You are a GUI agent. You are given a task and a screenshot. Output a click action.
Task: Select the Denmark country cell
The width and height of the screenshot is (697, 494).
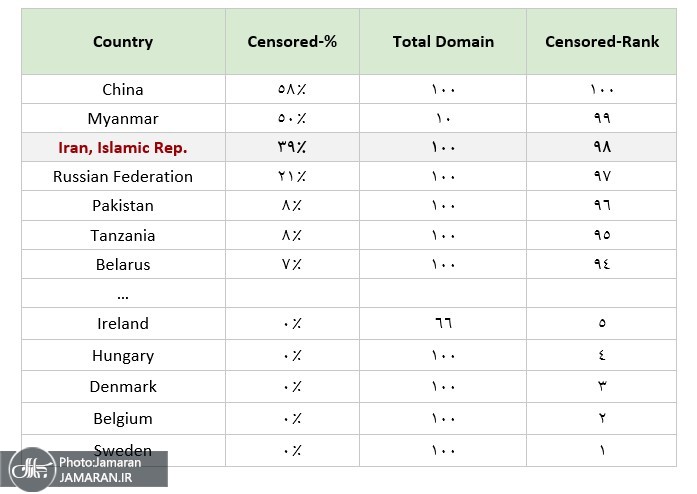123,387
